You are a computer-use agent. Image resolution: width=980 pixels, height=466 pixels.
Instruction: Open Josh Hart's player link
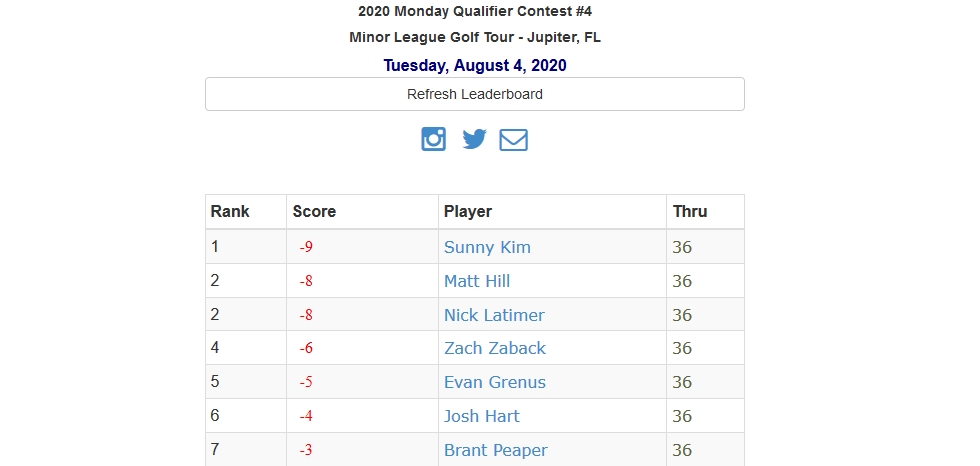(x=481, y=416)
